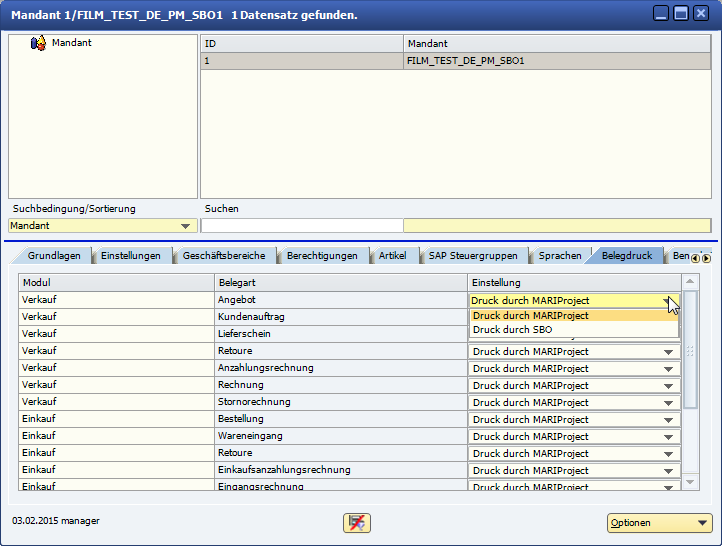Open the Suchbedingung/Sortierung Mandant dropdown
Viewport: 722px width, 546px height.
185,226
